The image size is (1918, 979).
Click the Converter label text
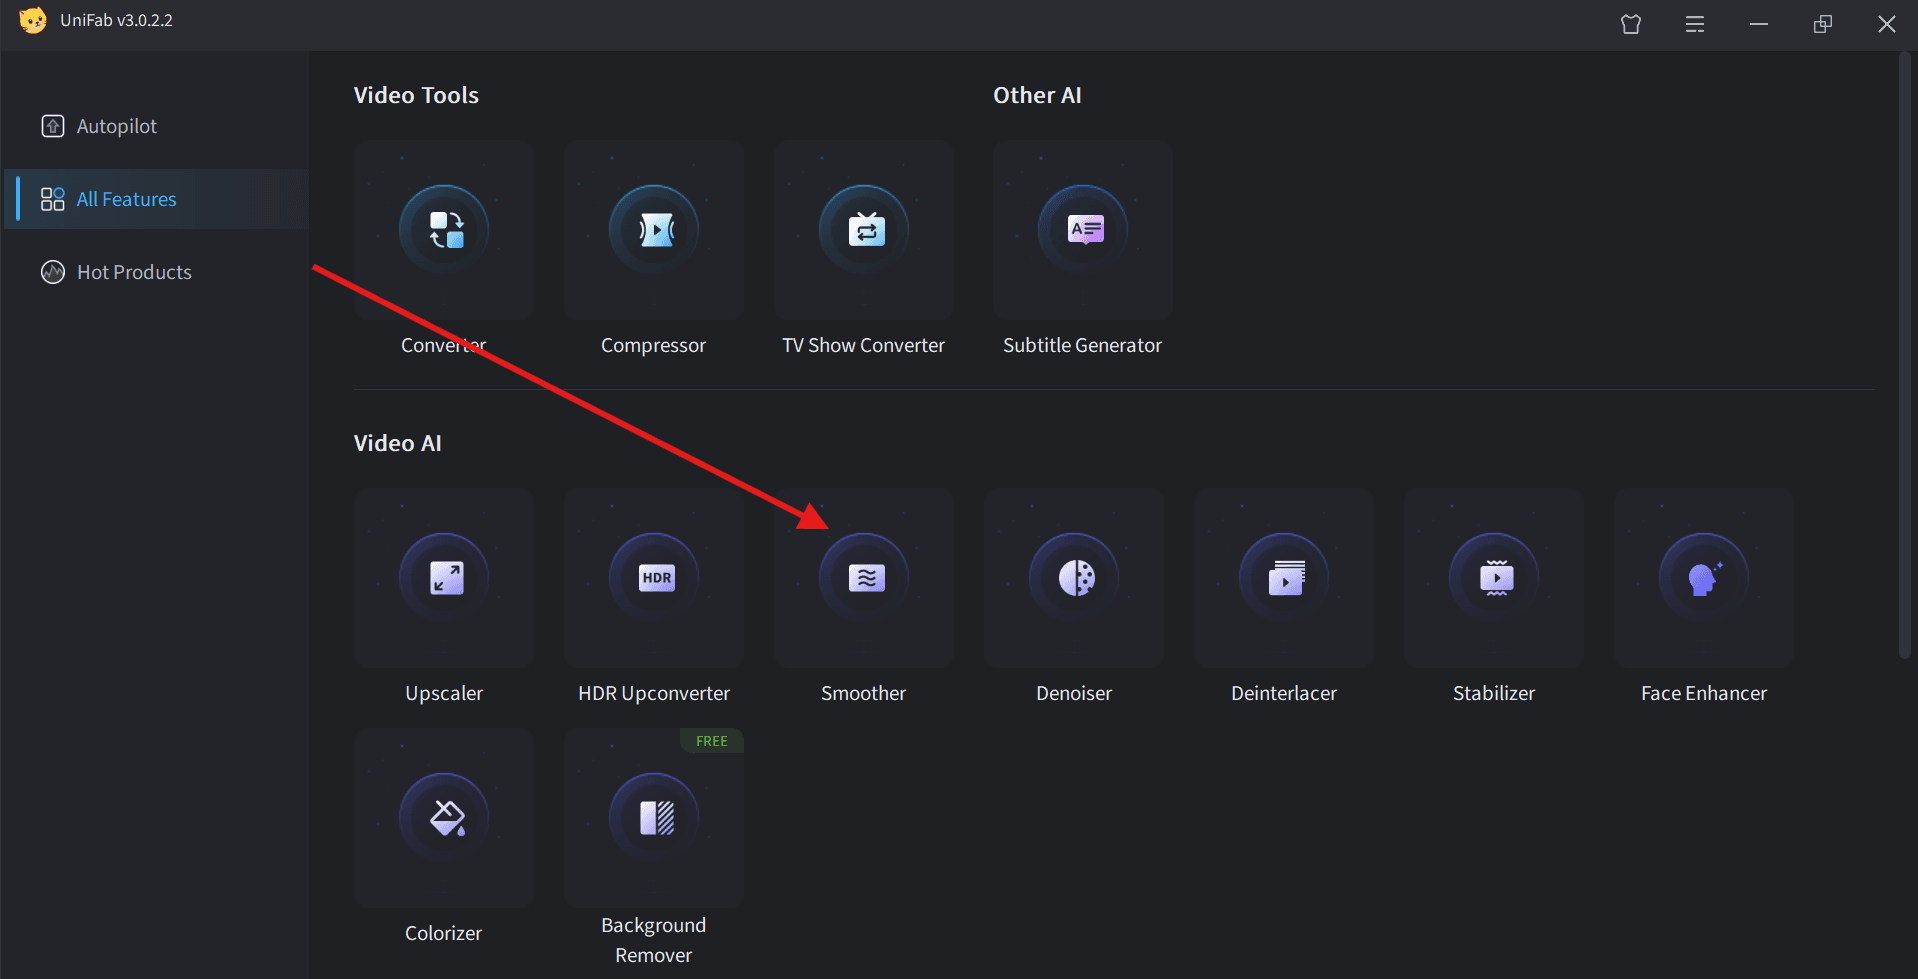point(444,345)
